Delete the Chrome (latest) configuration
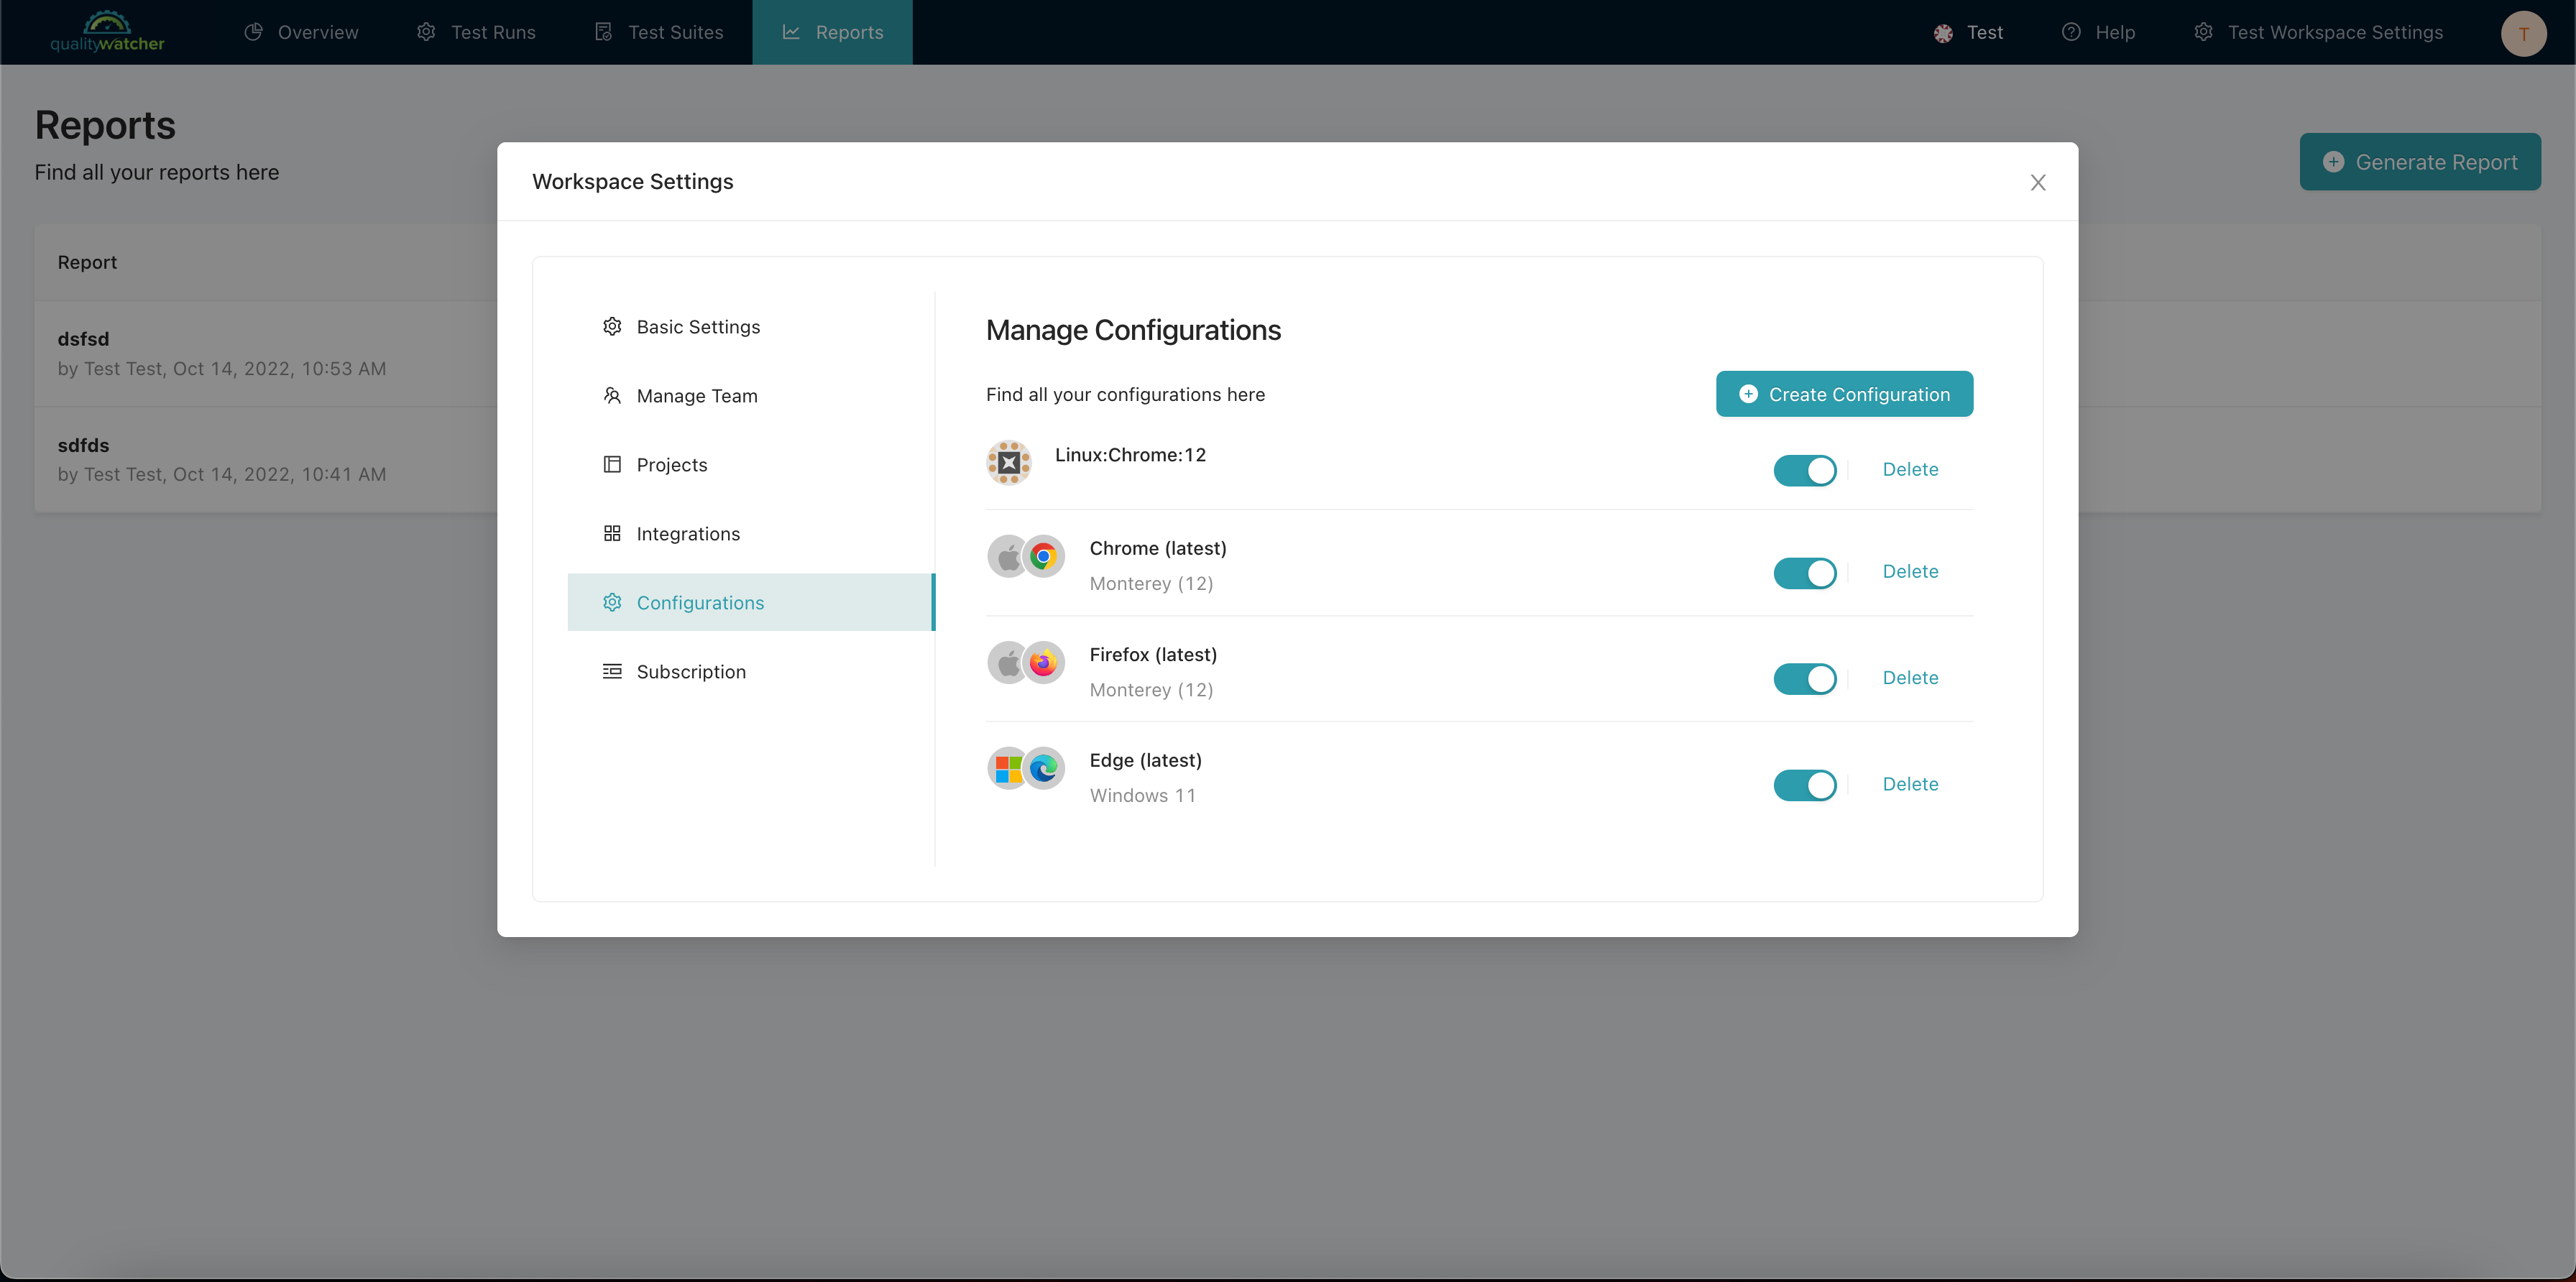Viewport: 2576px width, 1282px height. (1910, 571)
